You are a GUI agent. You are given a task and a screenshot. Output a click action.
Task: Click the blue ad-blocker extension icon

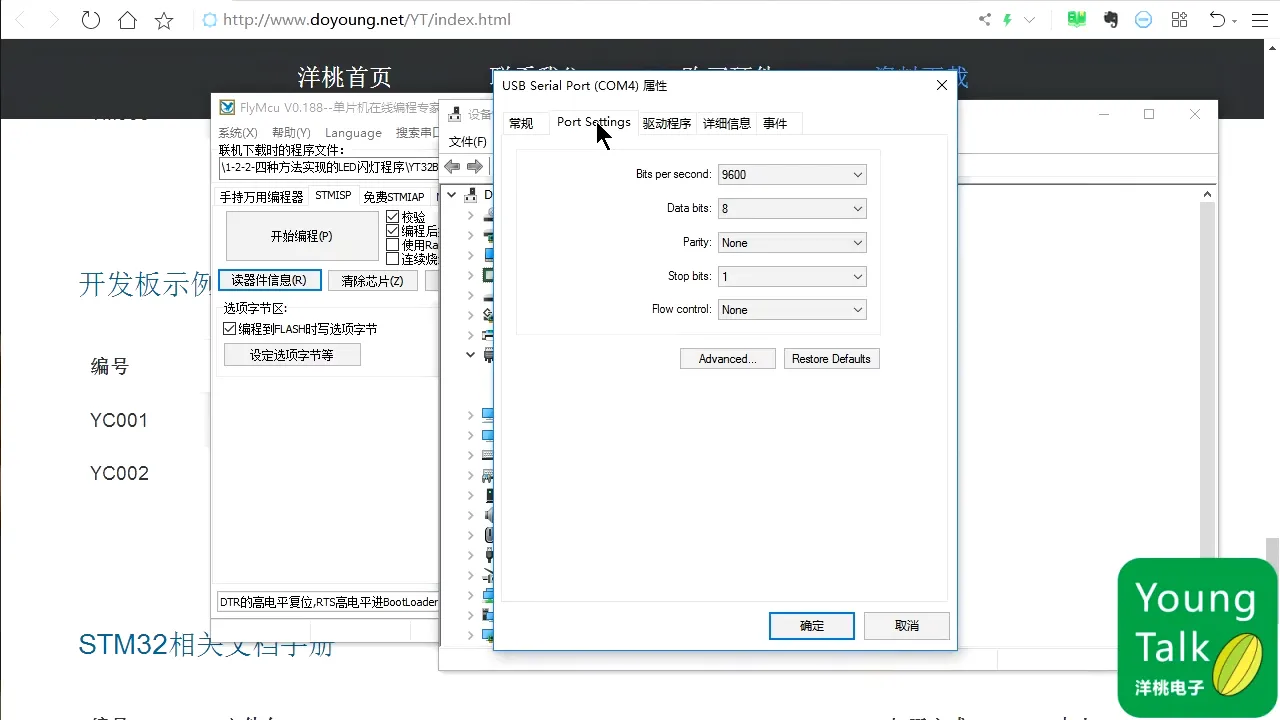click(x=1143, y=19)
